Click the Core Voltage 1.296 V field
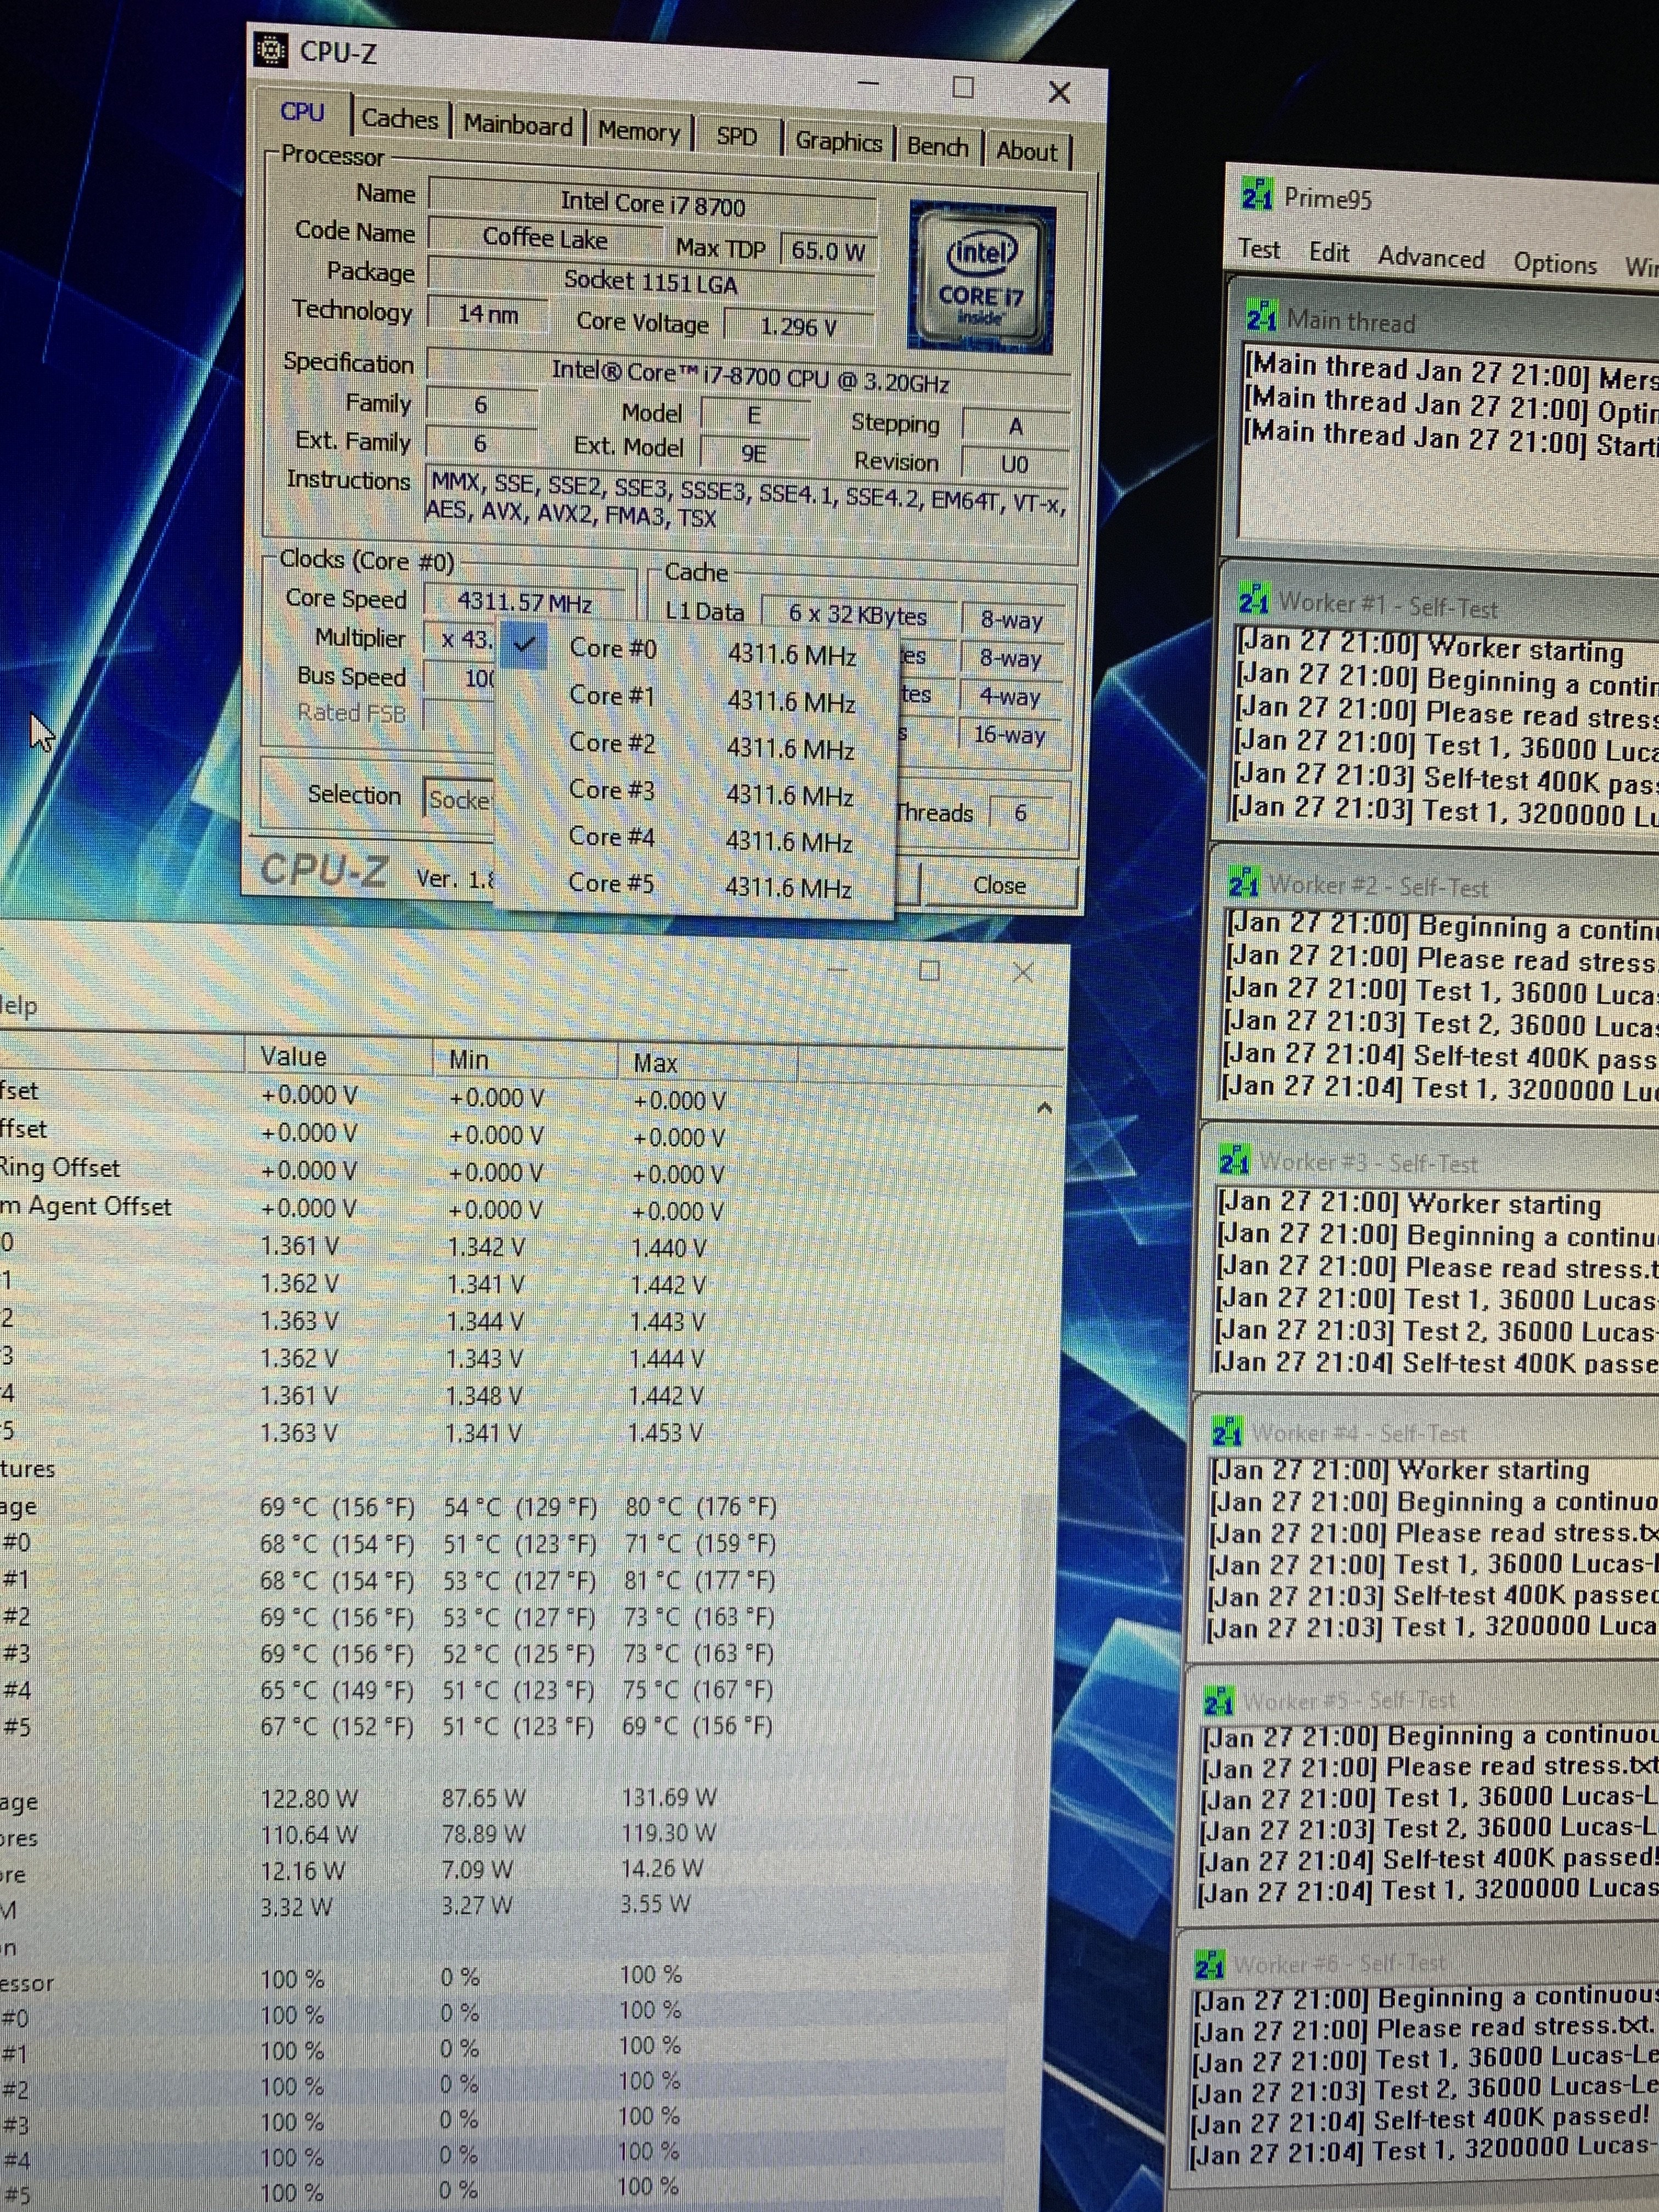The image size is (1659, 2212). pos(798,326)
